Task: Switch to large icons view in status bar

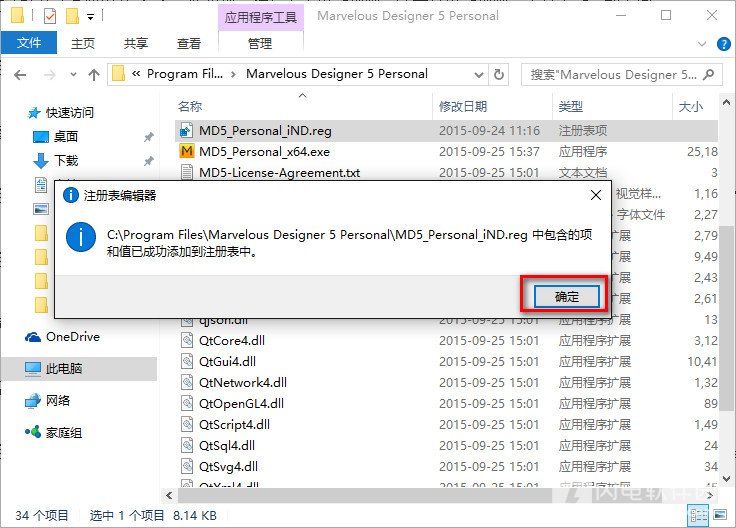Action: (x=720, y=515)
